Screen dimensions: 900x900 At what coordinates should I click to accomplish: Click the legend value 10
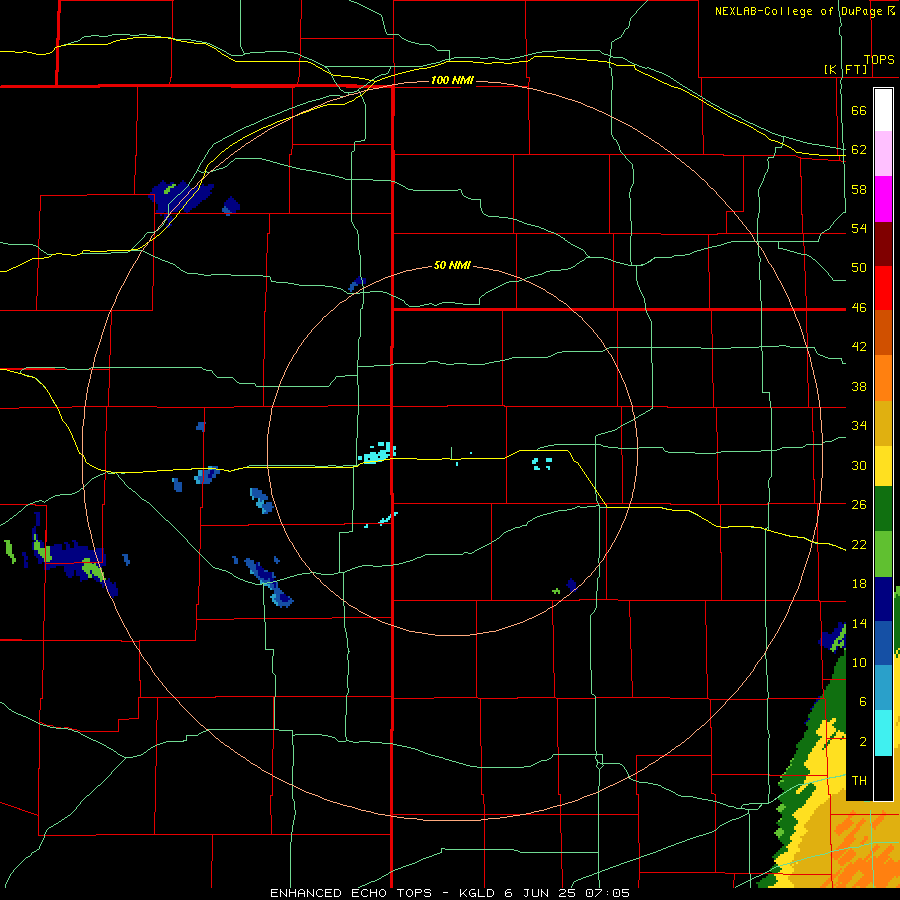[859, 662]
